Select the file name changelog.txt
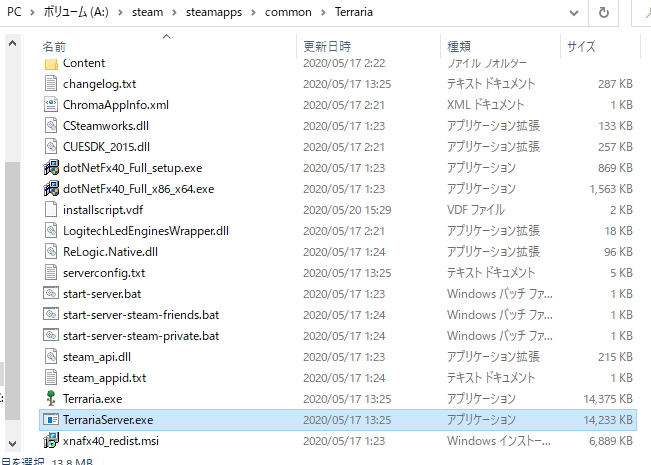The height and width of the screenshot is (465, 651). [x=99, y=84]
